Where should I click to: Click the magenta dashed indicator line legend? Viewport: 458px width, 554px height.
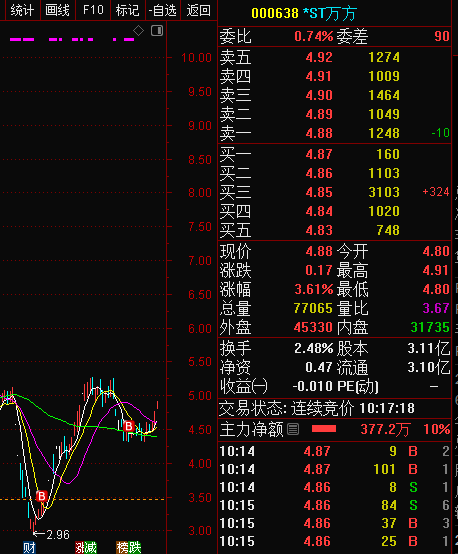point(72,40)
